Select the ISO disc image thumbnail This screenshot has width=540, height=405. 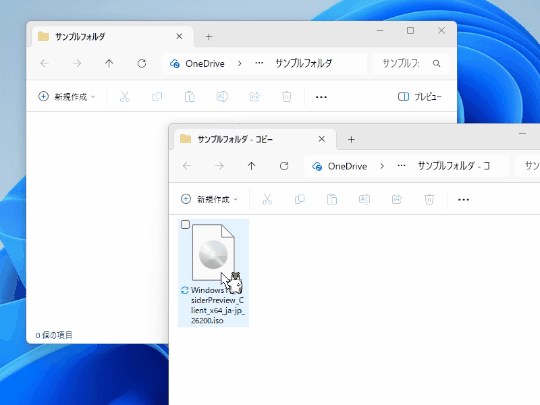pyautogui.click(x=213, y=252)
